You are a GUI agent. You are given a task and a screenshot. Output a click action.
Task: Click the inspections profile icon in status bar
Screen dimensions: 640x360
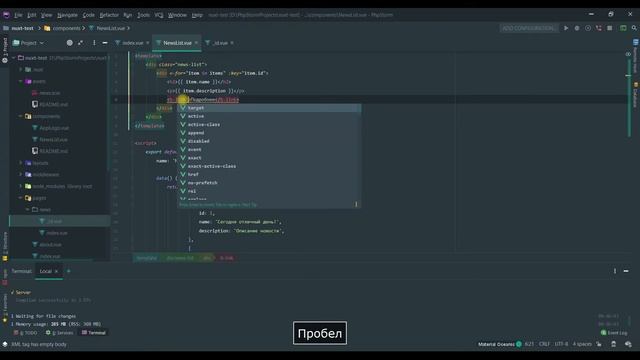613,344
